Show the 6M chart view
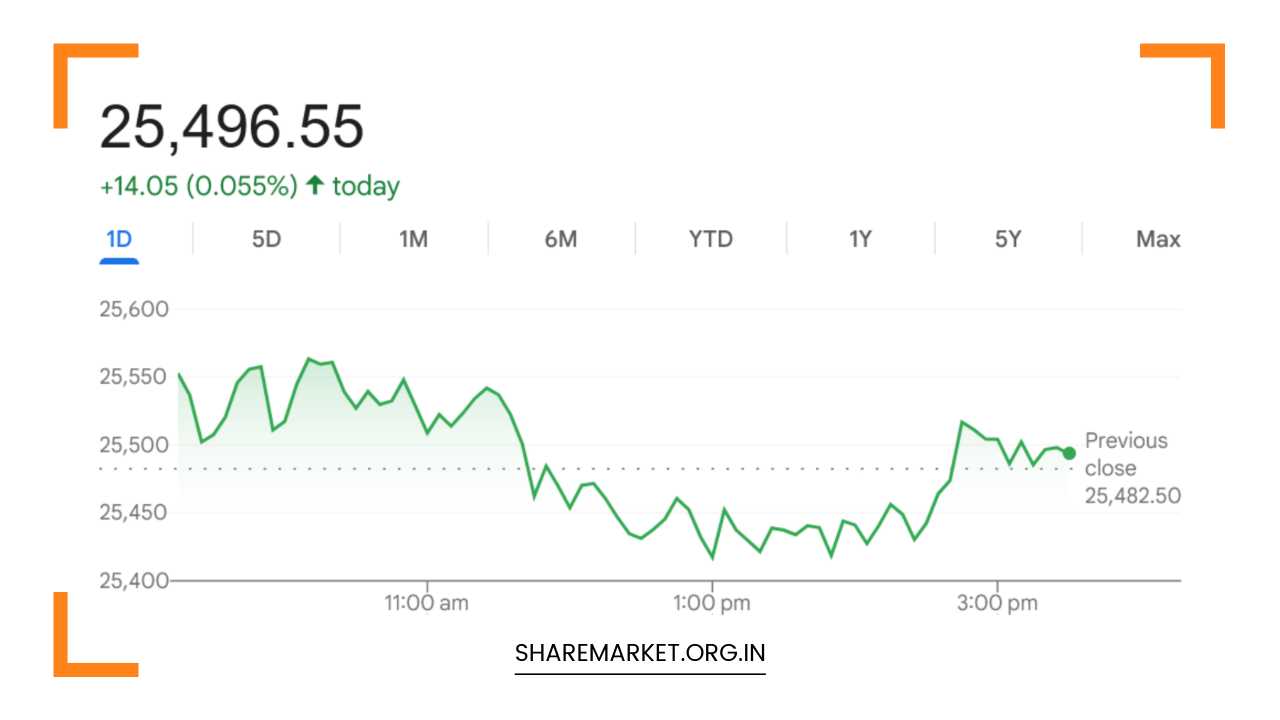The width and height of the screenshot is (1280, 720). pos(561,239)
